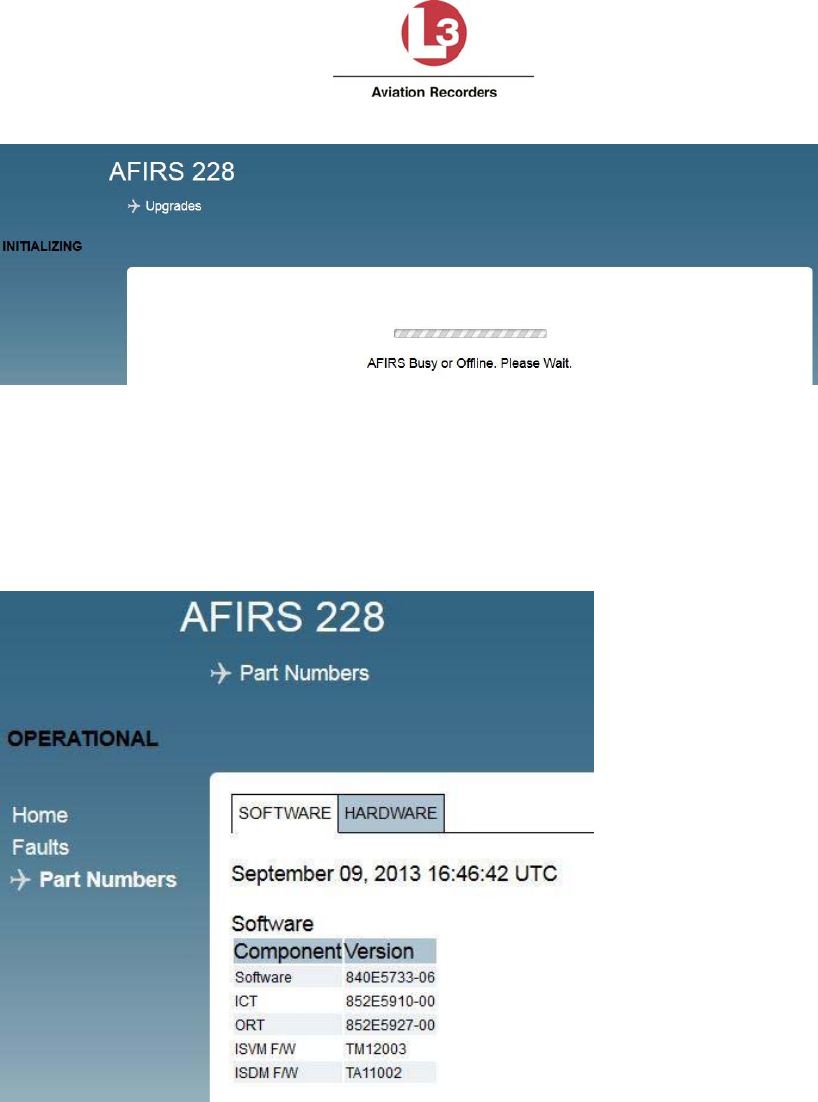Click the Version column header
Screen dimensions: 818x1102
[389, 951]
